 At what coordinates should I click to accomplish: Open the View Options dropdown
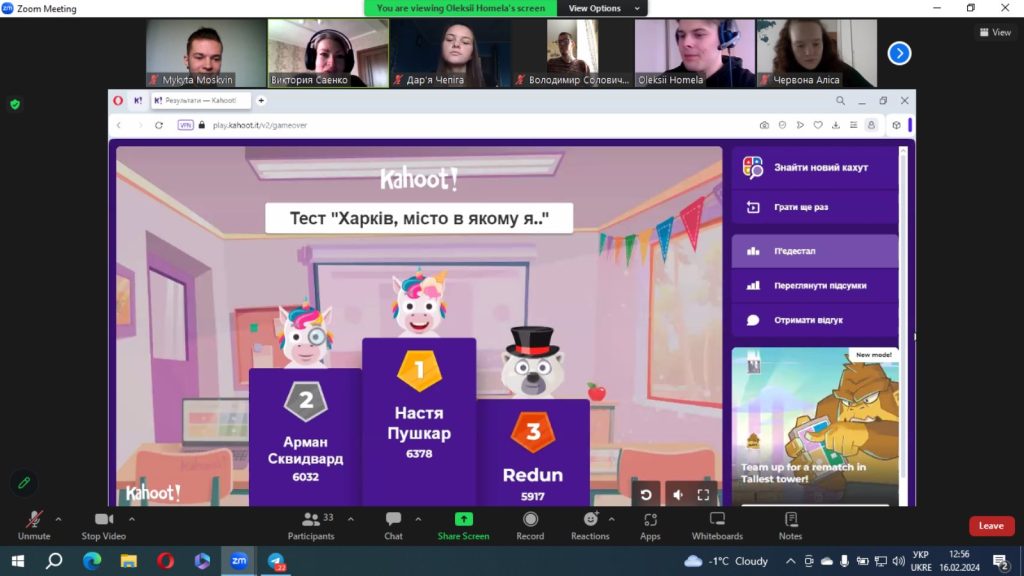point(603,8)
